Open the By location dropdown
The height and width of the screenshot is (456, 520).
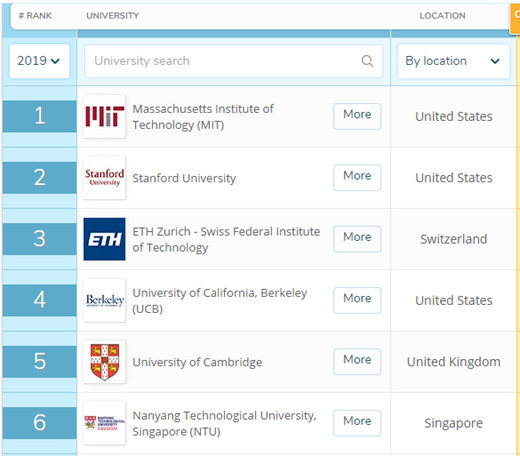tap(453, 61)
